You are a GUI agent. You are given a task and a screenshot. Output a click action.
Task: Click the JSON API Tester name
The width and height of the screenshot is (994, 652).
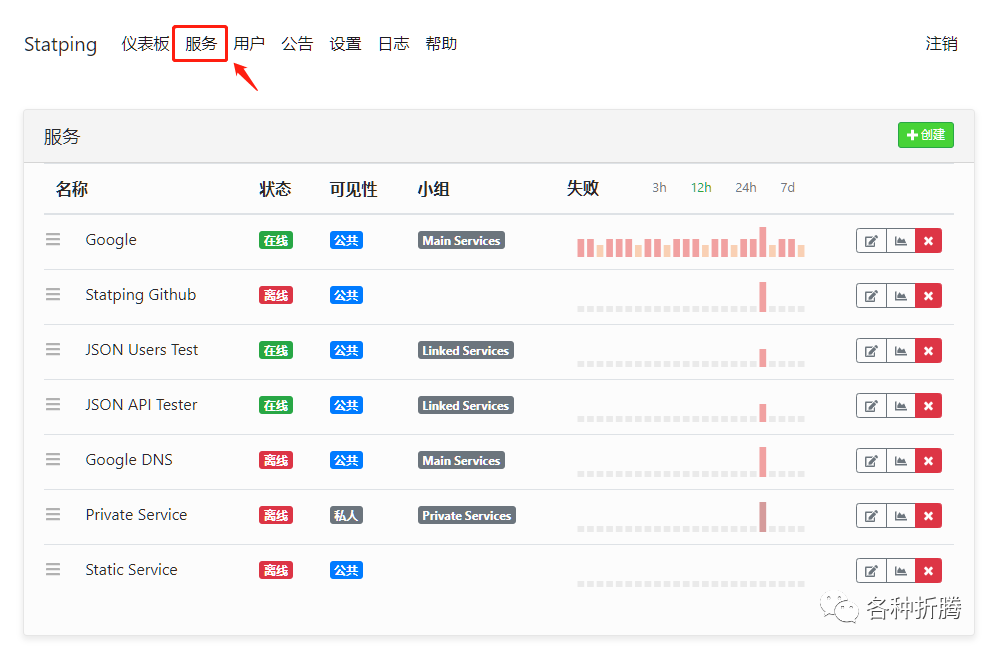pos(141,405)
